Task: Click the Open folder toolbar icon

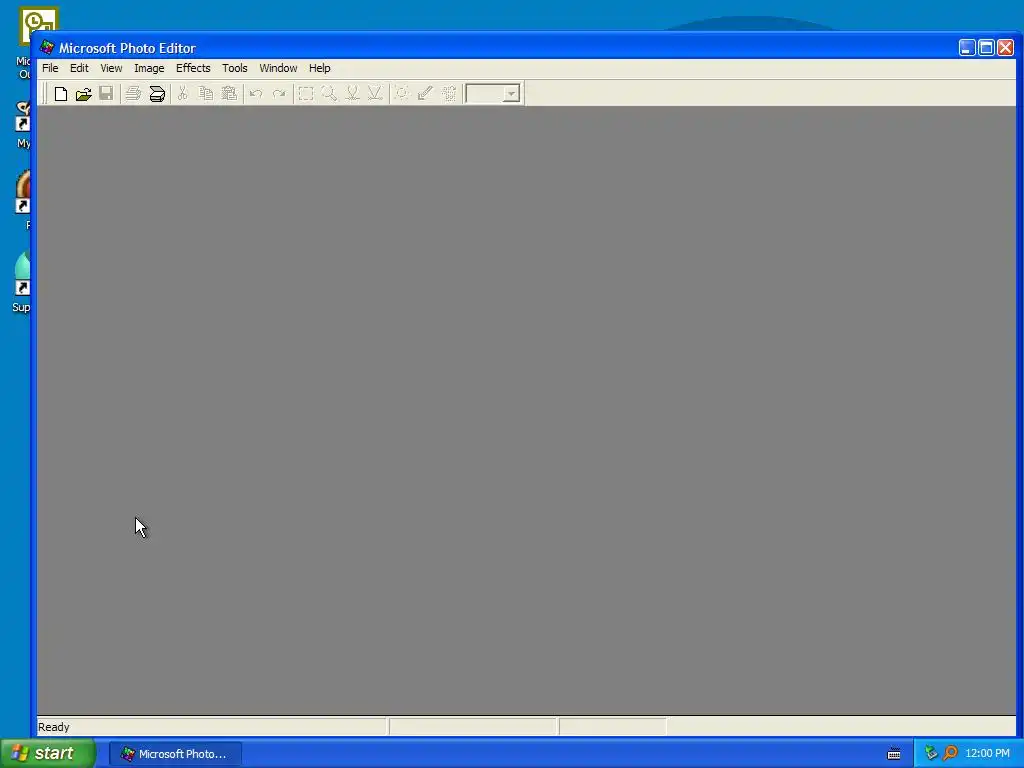Action: 84,93
